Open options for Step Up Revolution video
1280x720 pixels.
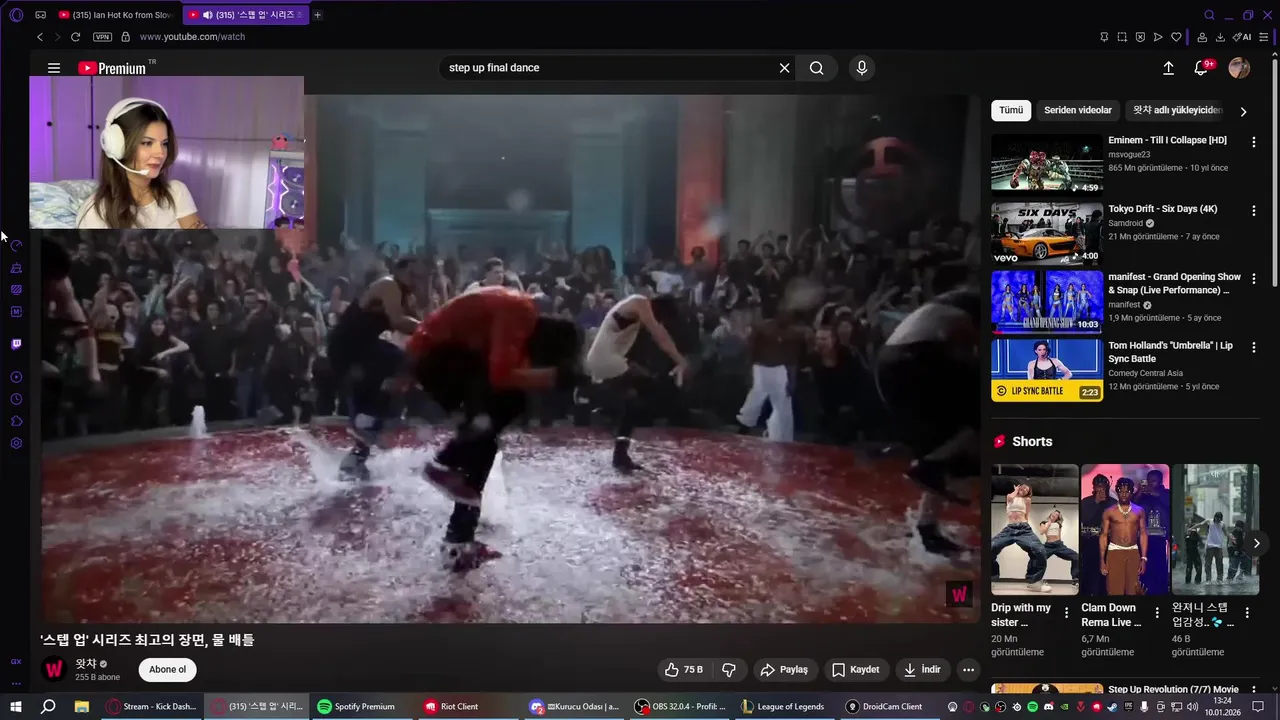click(x=1253, y=691)
